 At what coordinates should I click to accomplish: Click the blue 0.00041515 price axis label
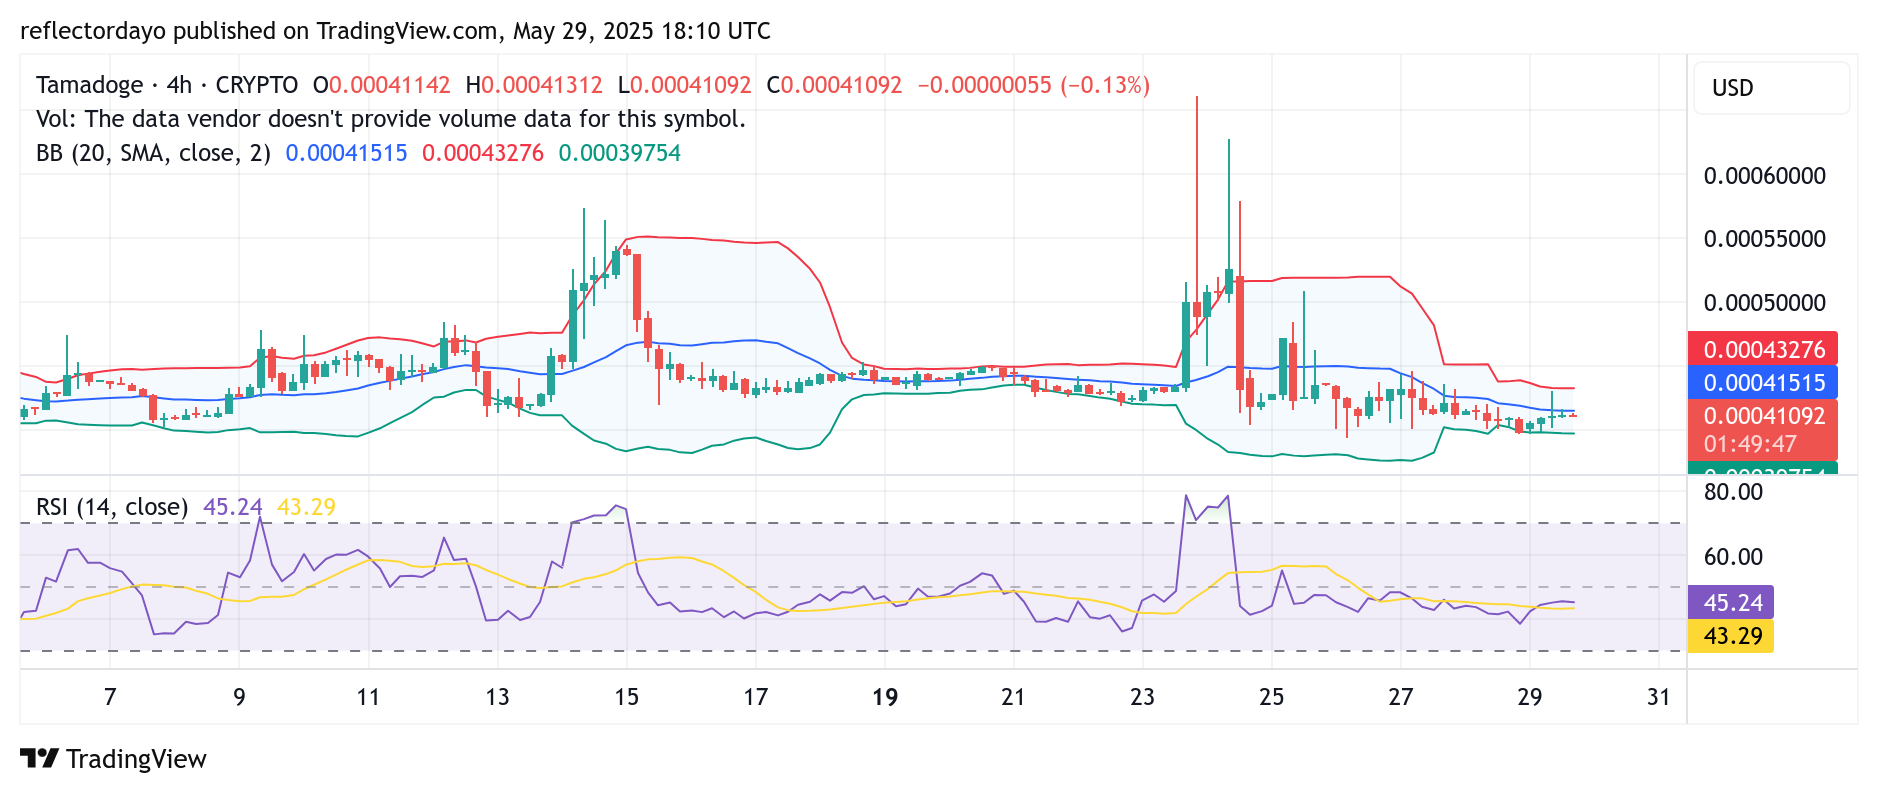coord(1763,382)
